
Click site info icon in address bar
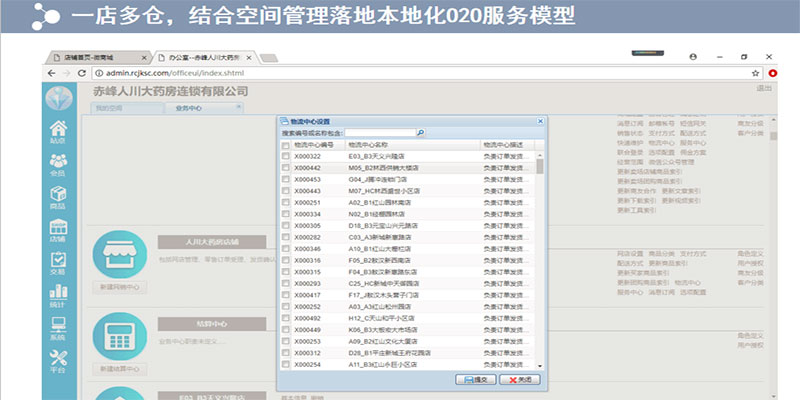click(x=99, y=73)
